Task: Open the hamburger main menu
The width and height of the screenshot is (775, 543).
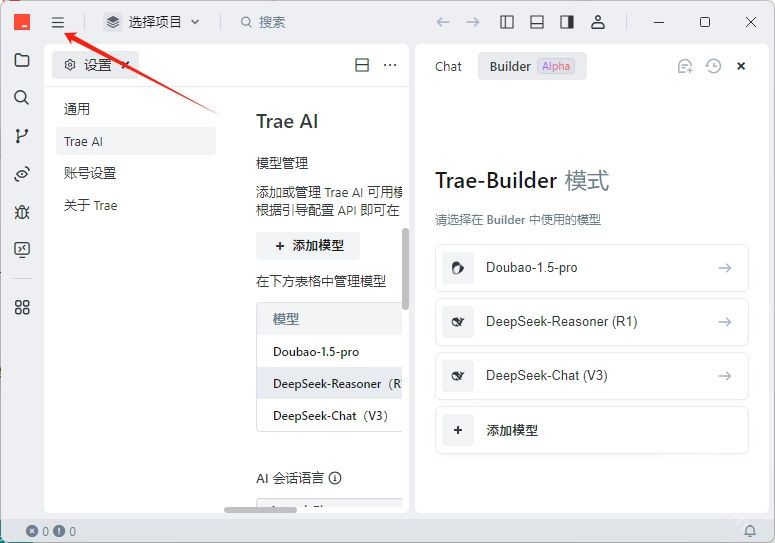Action: pos(58,22)
